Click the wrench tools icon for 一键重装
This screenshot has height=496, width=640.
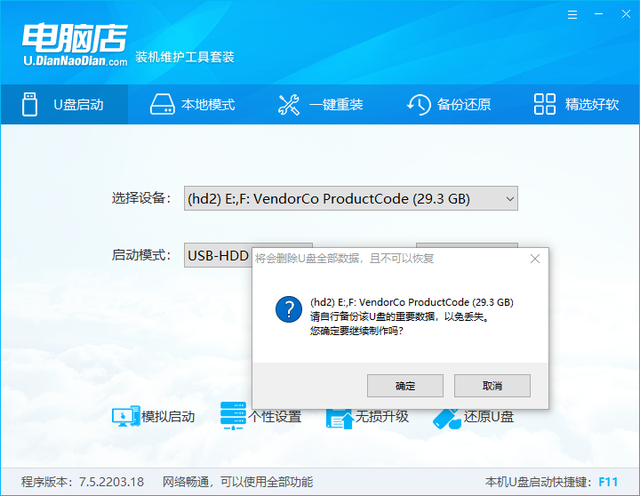[289, 105]
